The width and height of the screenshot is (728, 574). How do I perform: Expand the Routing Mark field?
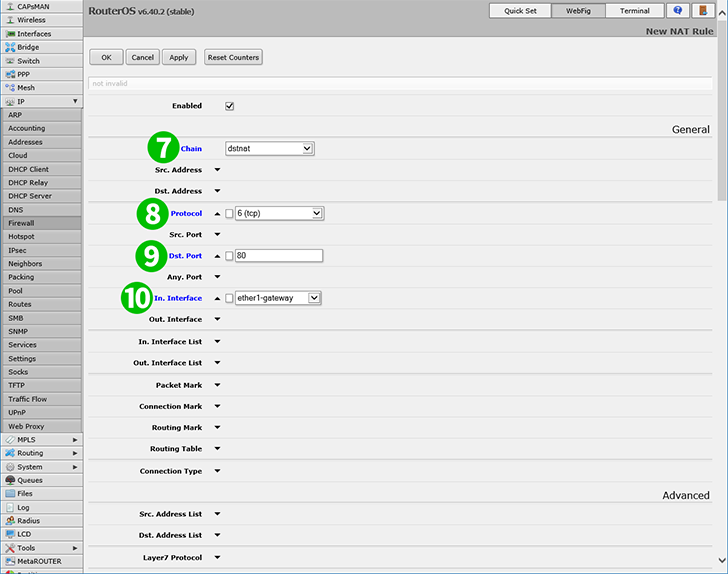217,427
